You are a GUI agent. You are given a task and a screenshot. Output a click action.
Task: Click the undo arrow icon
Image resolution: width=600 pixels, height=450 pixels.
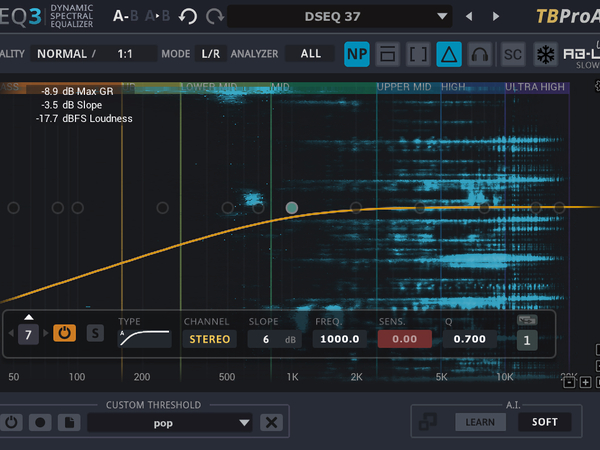[x=188, y=17]
